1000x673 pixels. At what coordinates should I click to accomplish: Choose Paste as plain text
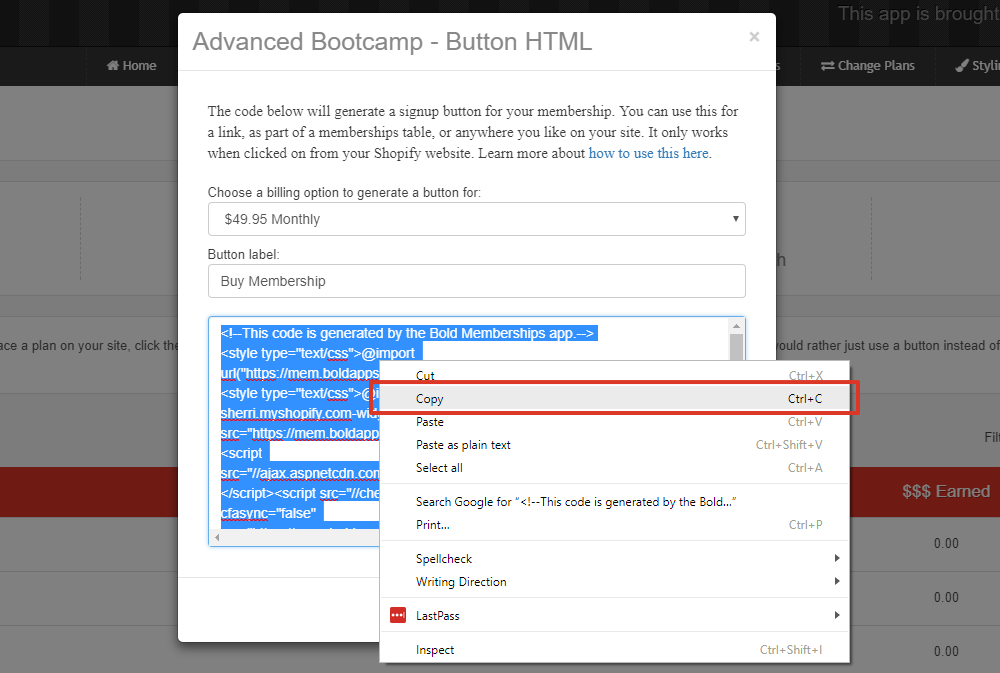[615, 445]
